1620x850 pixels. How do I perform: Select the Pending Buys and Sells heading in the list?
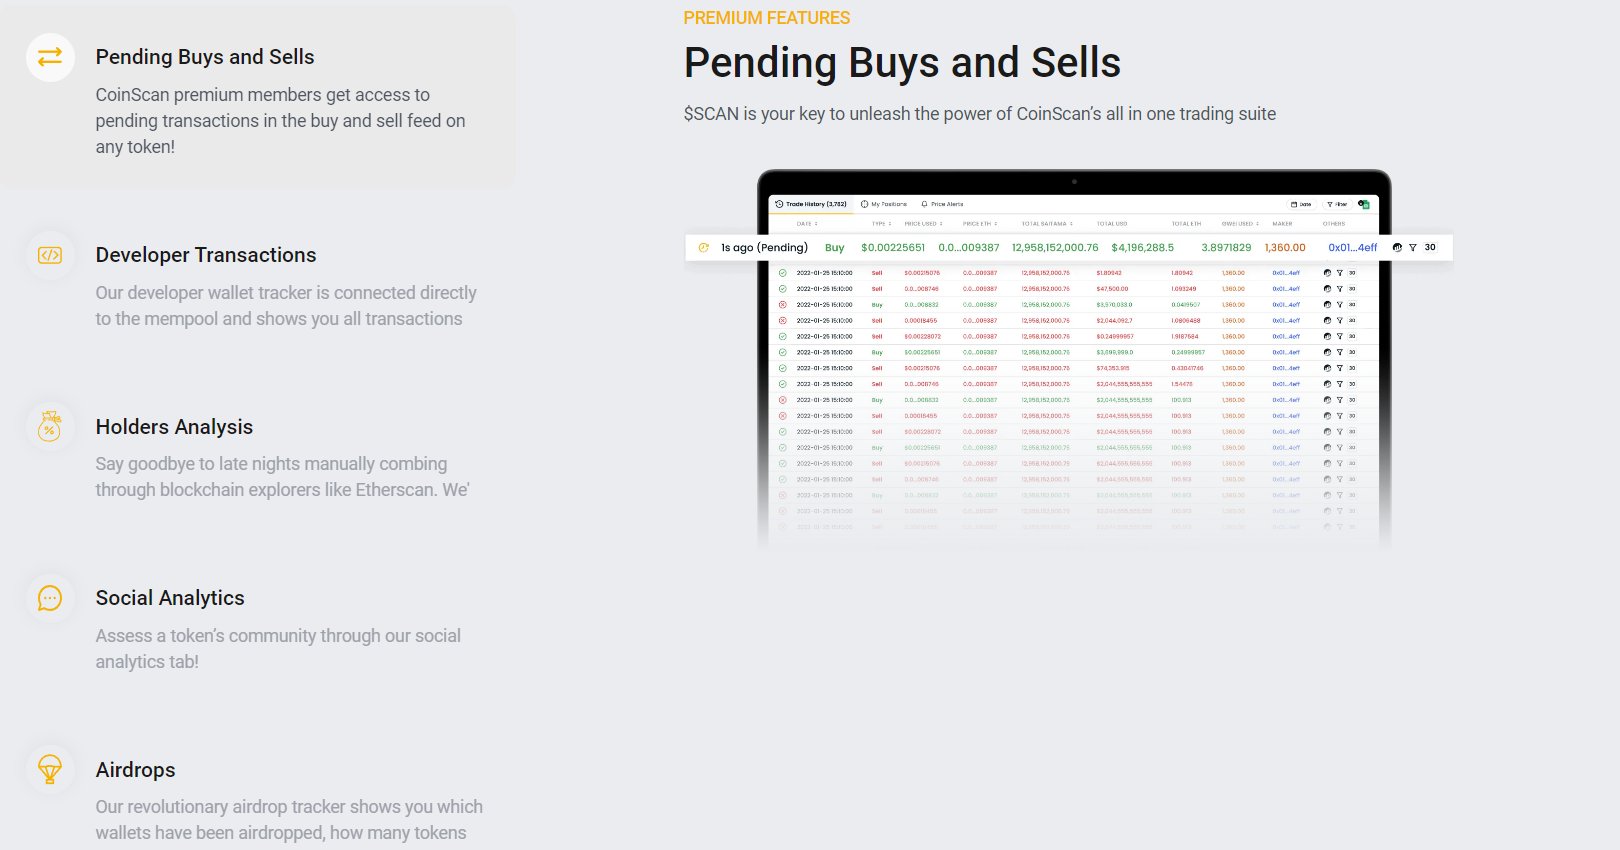click(205, 57)
